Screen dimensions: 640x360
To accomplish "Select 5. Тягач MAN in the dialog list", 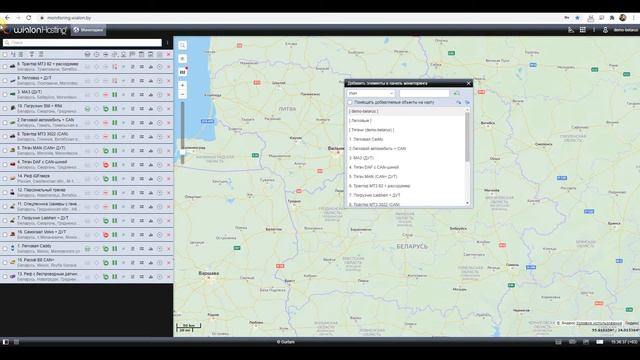I will click(x=373, y=177).
